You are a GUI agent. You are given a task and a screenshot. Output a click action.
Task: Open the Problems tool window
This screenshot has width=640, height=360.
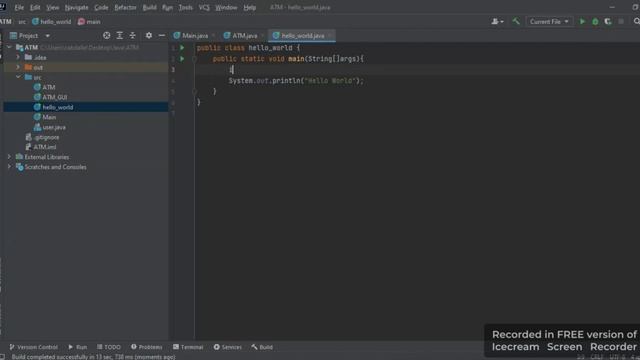(147, 347)
